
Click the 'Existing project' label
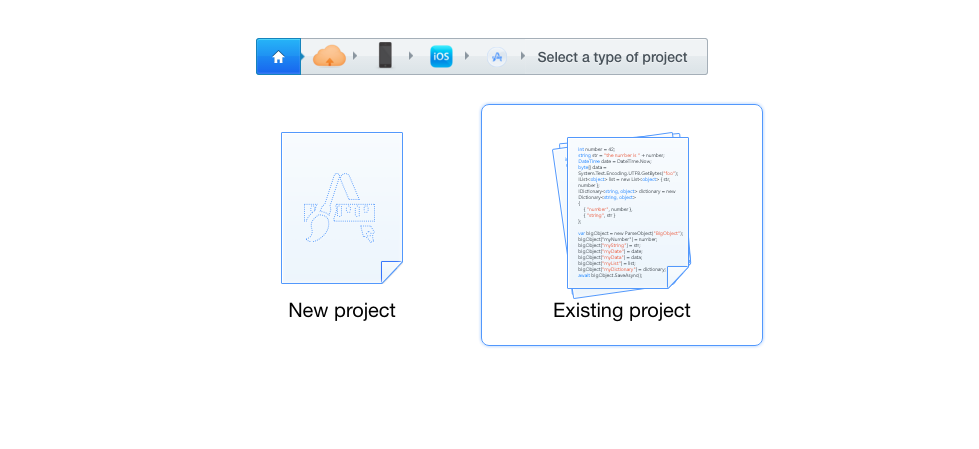point(622,310)
